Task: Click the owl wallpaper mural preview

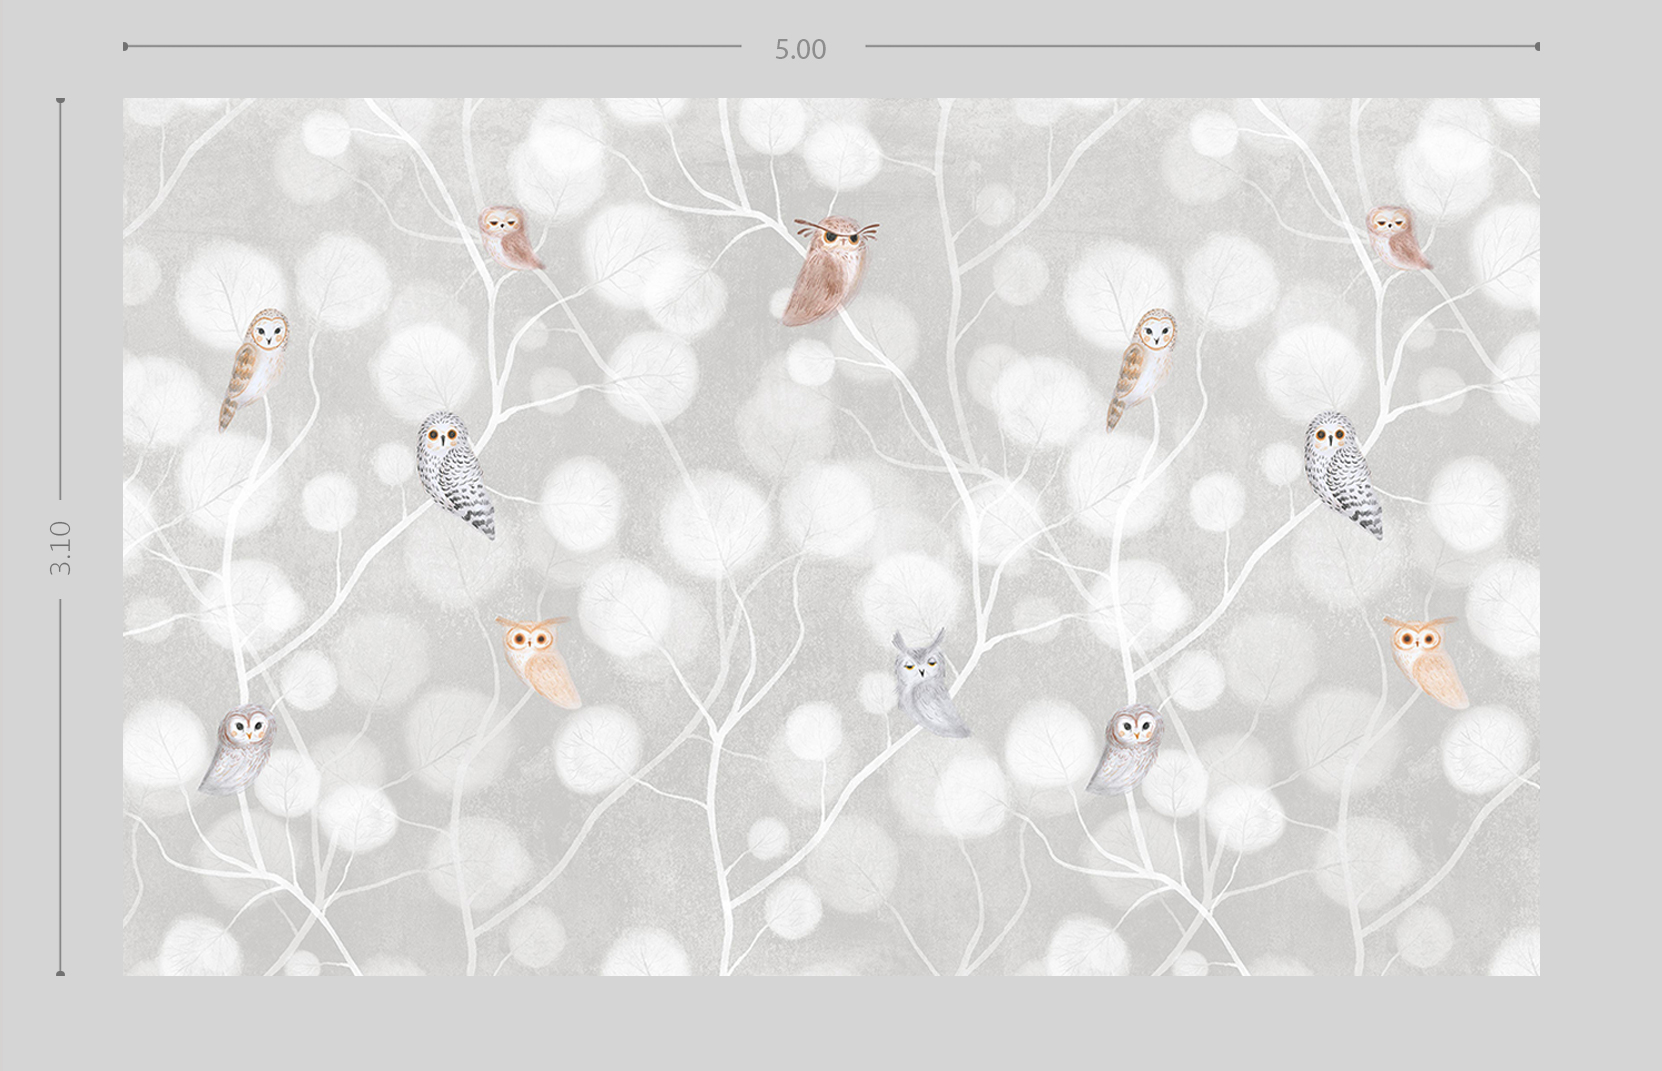Action: pos(831,537)
